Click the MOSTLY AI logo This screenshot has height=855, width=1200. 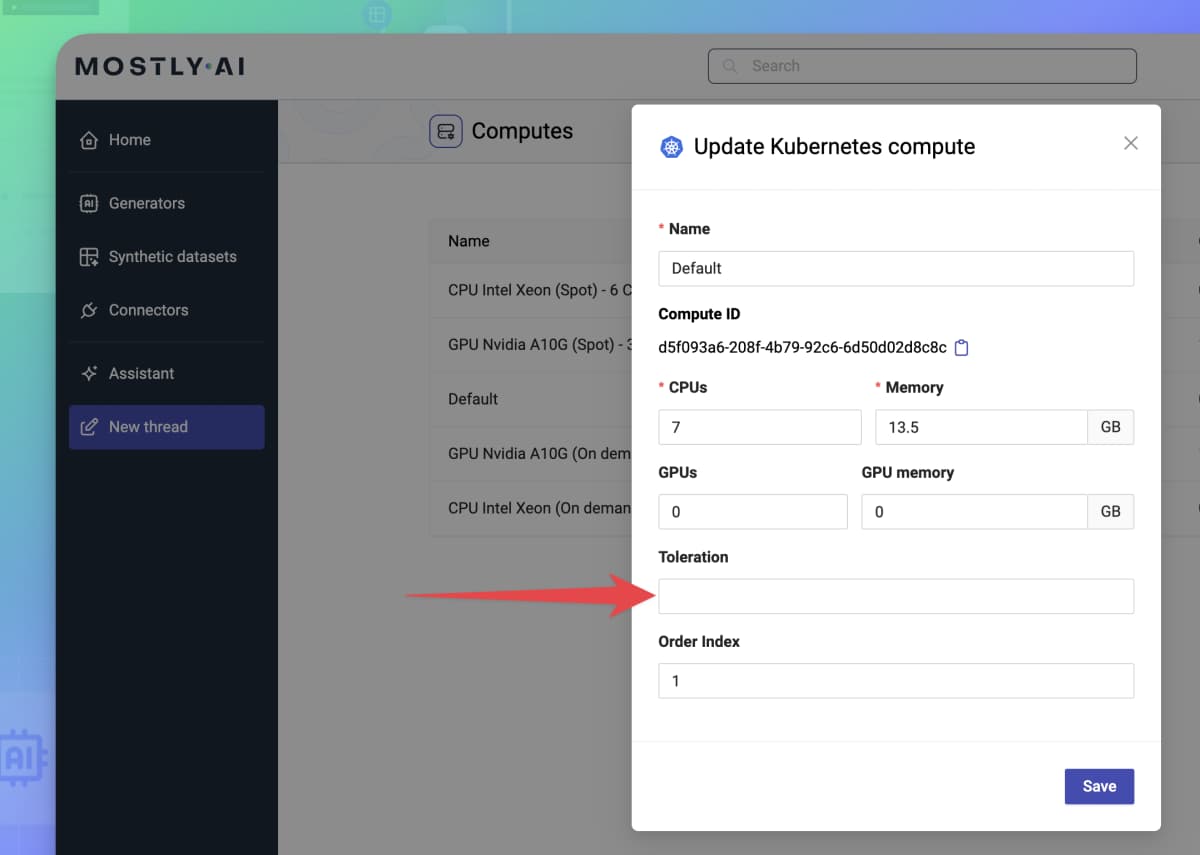[x=160, y=67]
